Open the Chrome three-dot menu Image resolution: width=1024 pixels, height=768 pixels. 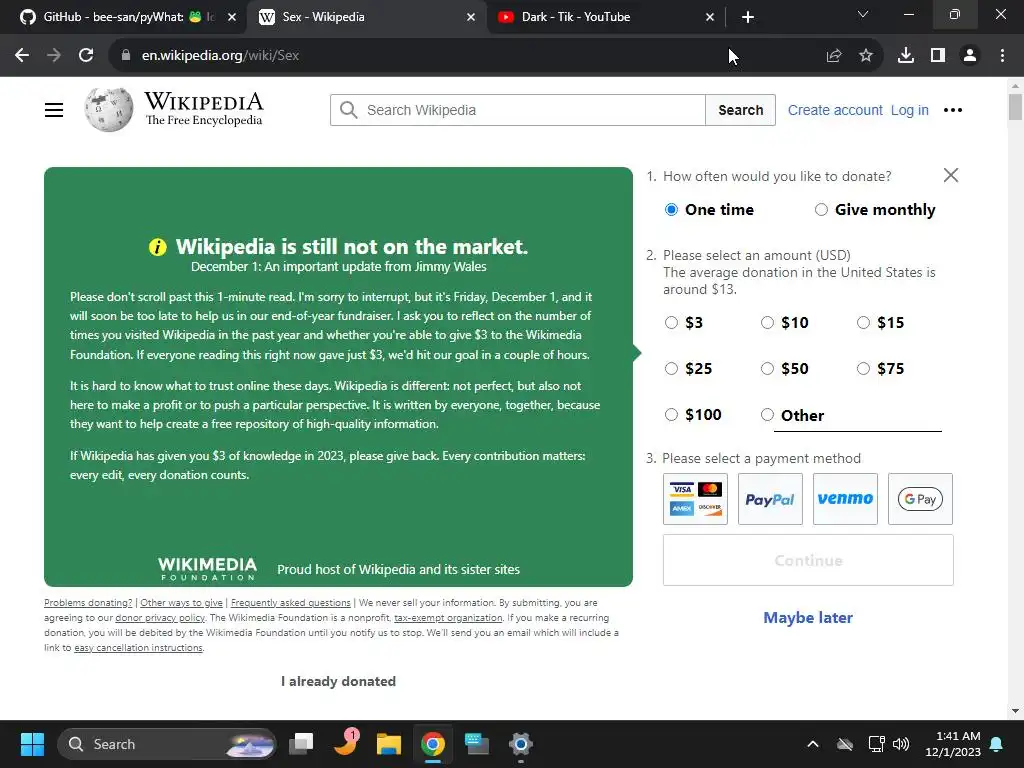pyautogui.click(x=1002, y=56)
